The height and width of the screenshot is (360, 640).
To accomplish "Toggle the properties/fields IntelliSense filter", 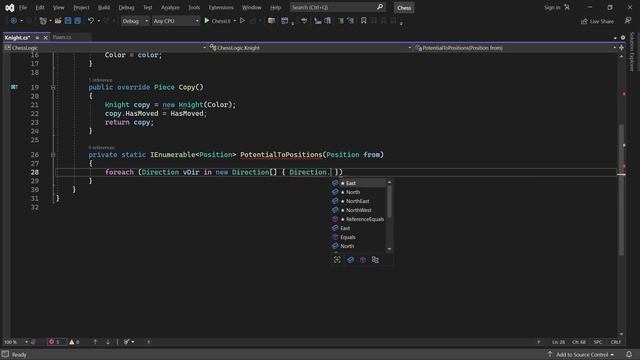I will 351,260.
